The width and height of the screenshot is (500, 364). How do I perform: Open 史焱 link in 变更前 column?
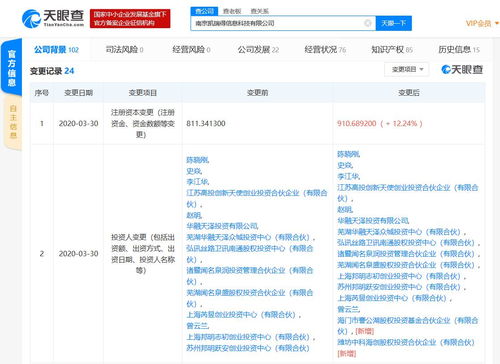(194, 171)
